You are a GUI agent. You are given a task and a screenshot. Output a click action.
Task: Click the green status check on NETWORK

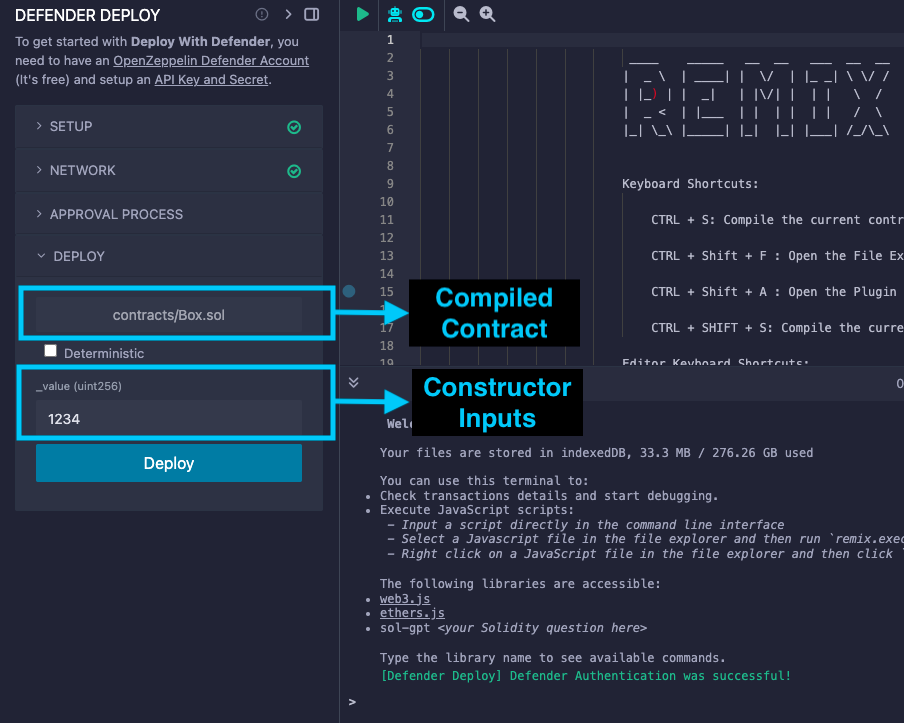coord(294,170)
